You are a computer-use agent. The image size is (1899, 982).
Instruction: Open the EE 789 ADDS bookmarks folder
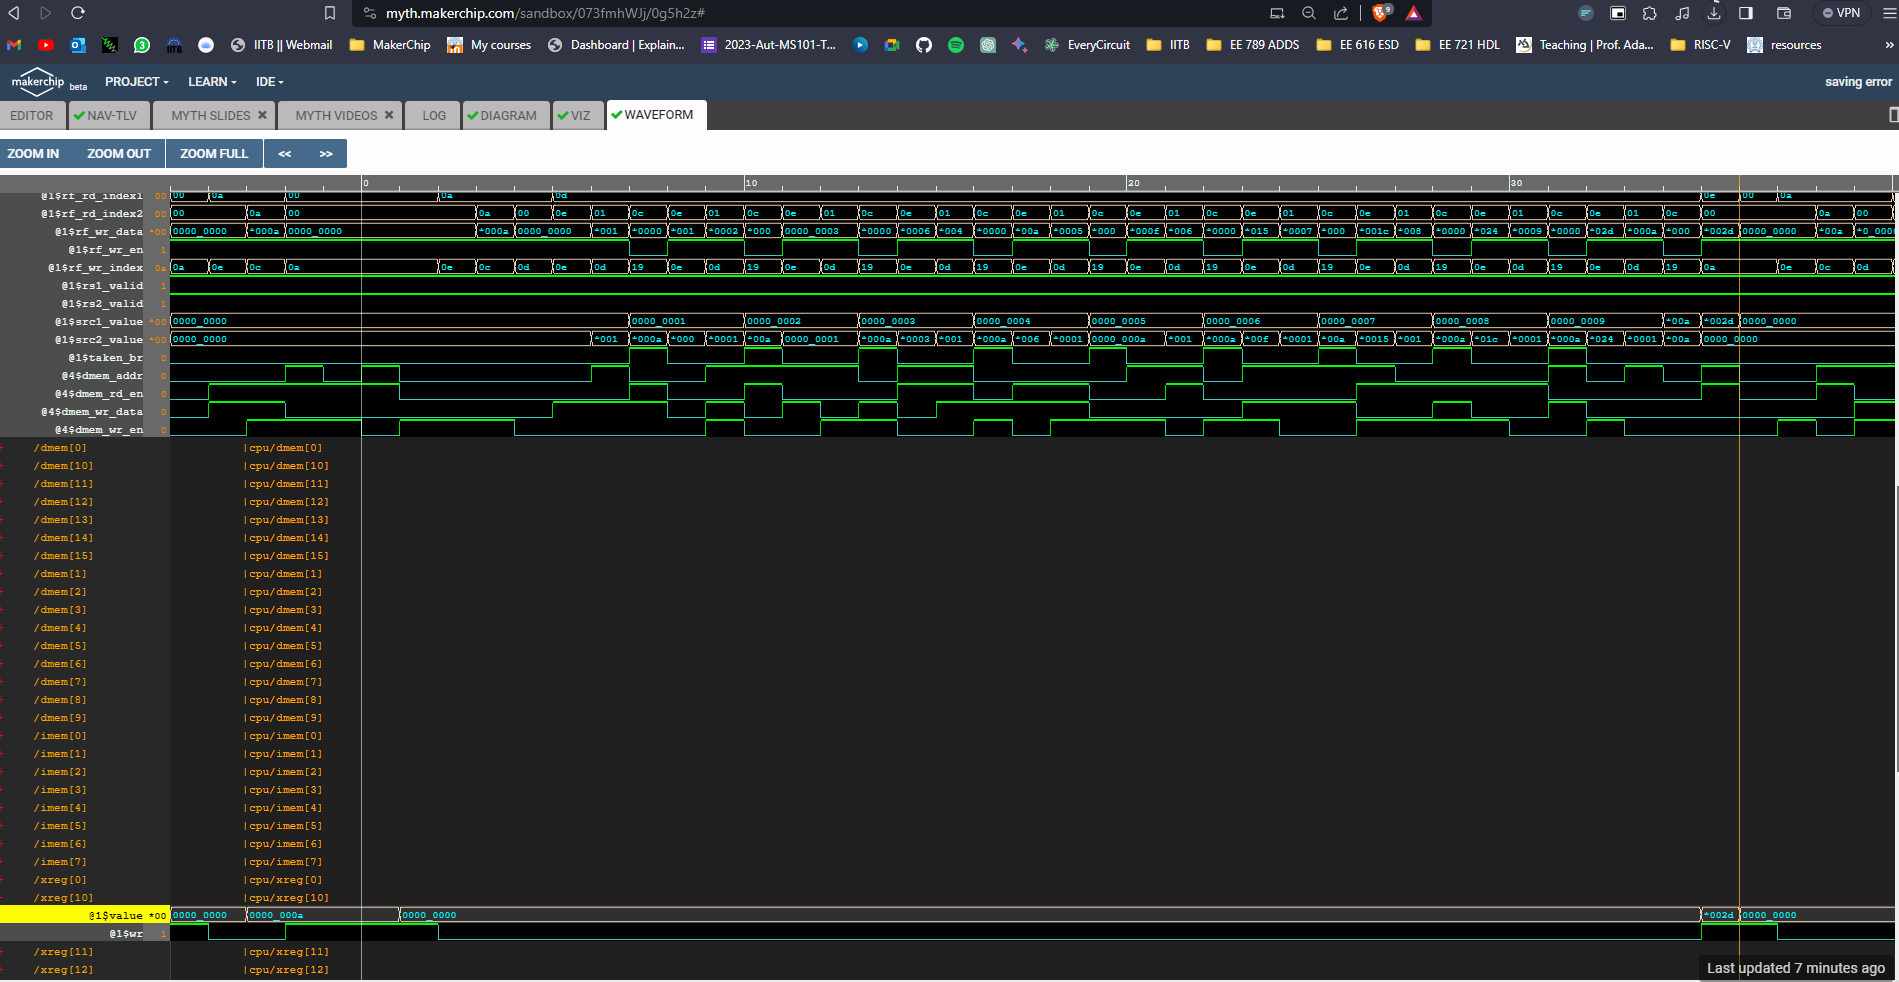pos(1253,45)
